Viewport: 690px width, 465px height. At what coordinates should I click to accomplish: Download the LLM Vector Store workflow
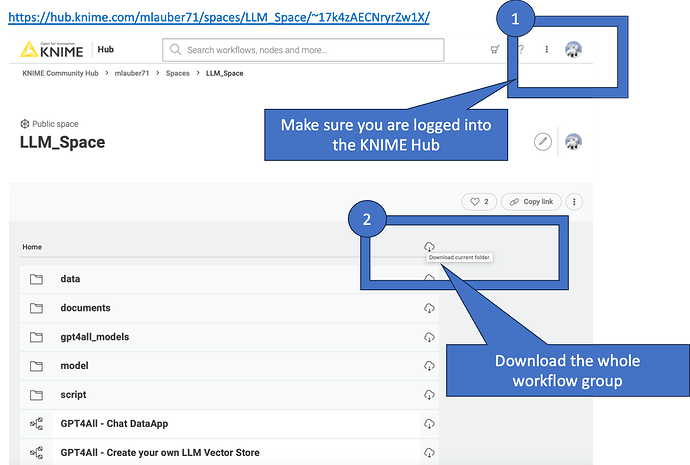point(429,453)
